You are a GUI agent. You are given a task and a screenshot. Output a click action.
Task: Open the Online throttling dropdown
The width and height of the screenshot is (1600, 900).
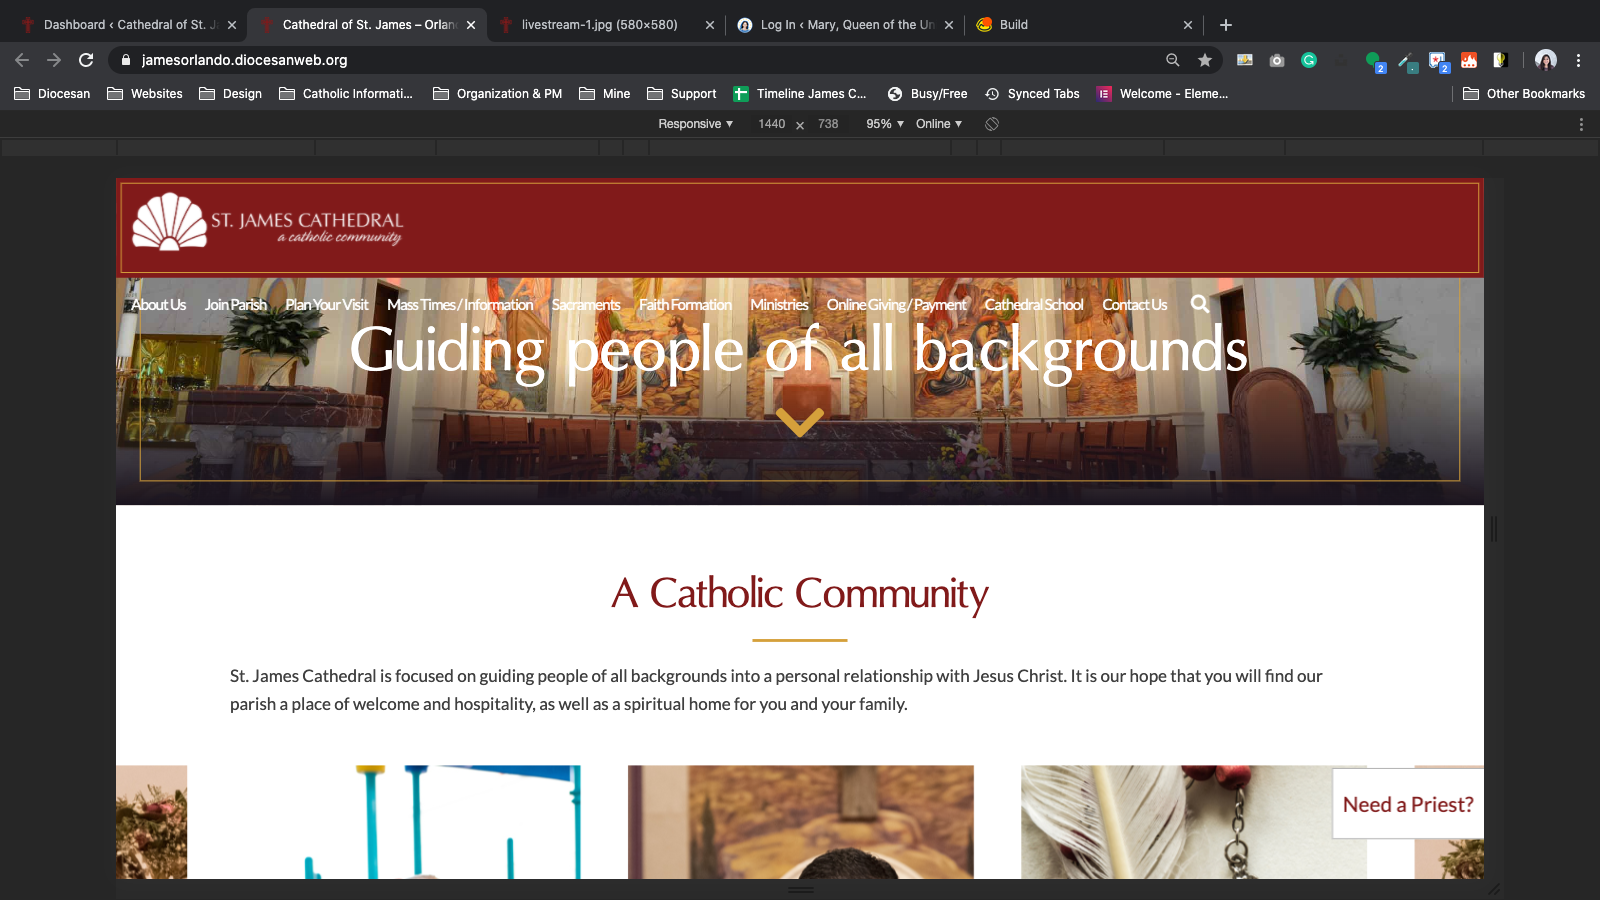938,124
